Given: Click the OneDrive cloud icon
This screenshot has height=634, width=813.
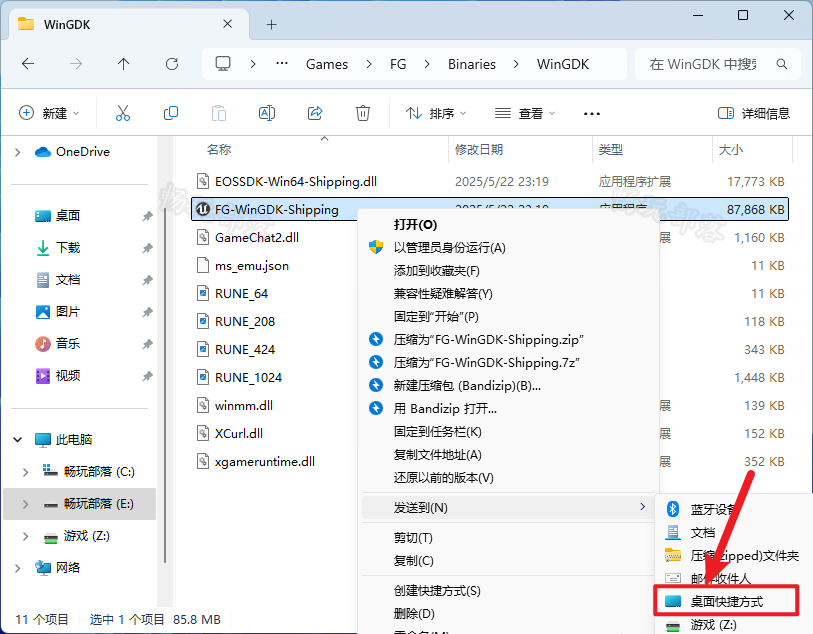Looking at the screenshot, I should 43,152.
